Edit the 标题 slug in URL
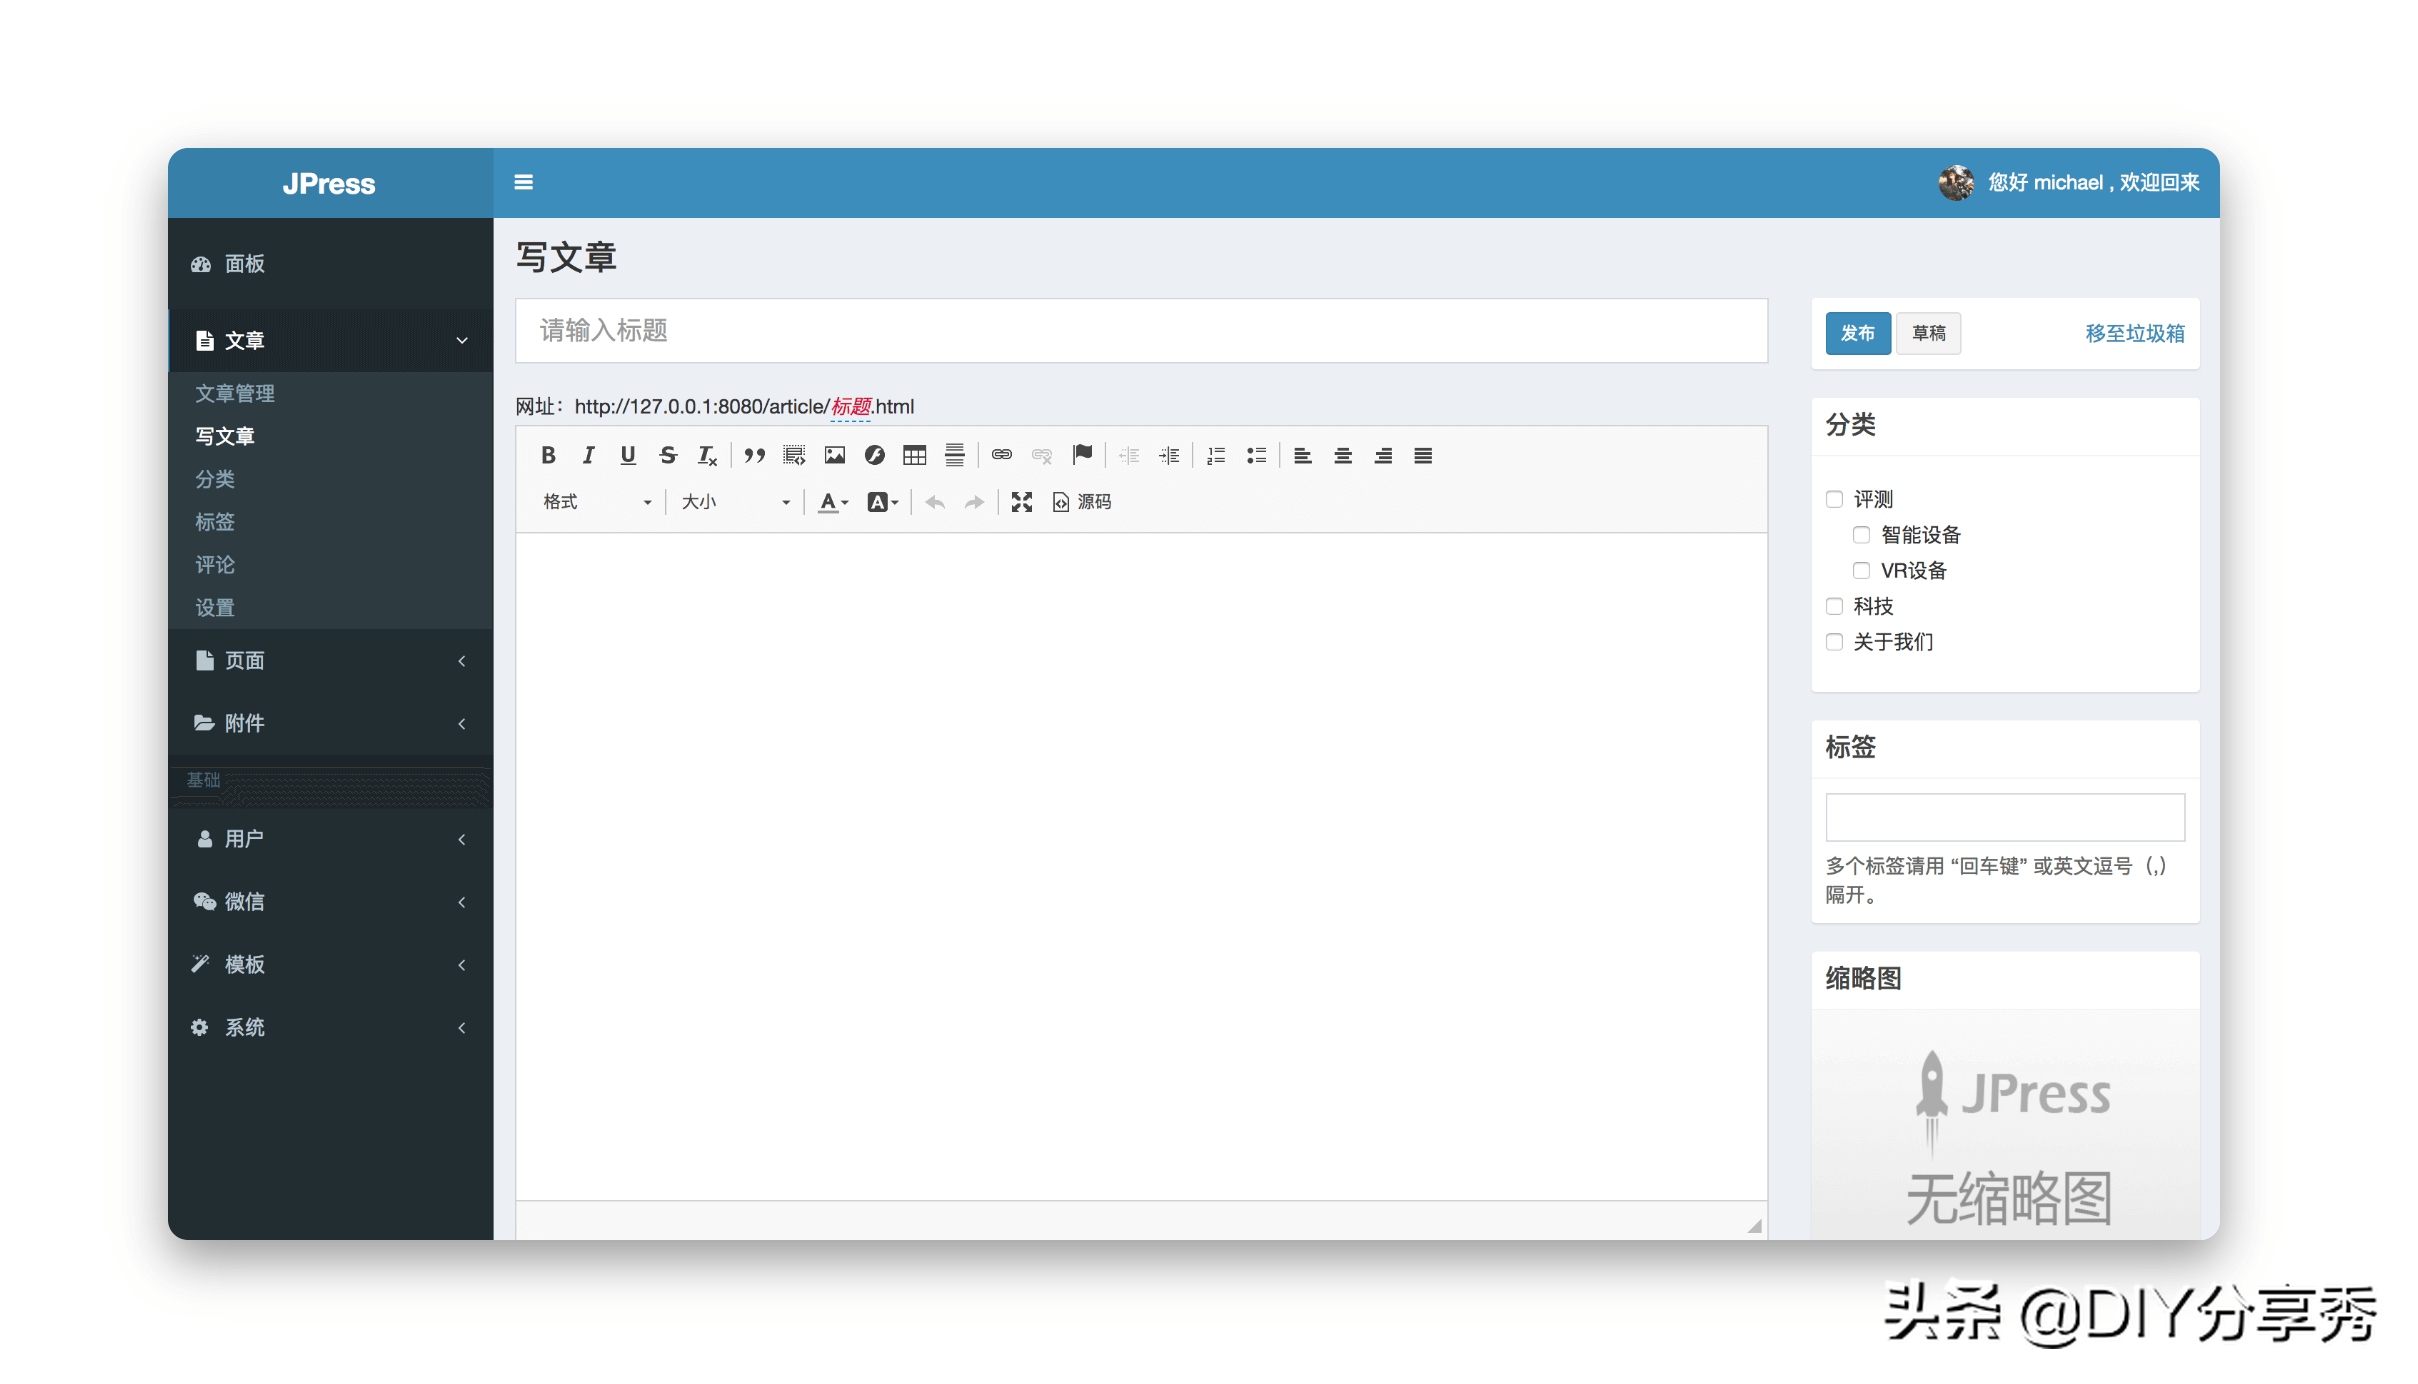This screenshot has height=1384, width=2418. (851, 407)
